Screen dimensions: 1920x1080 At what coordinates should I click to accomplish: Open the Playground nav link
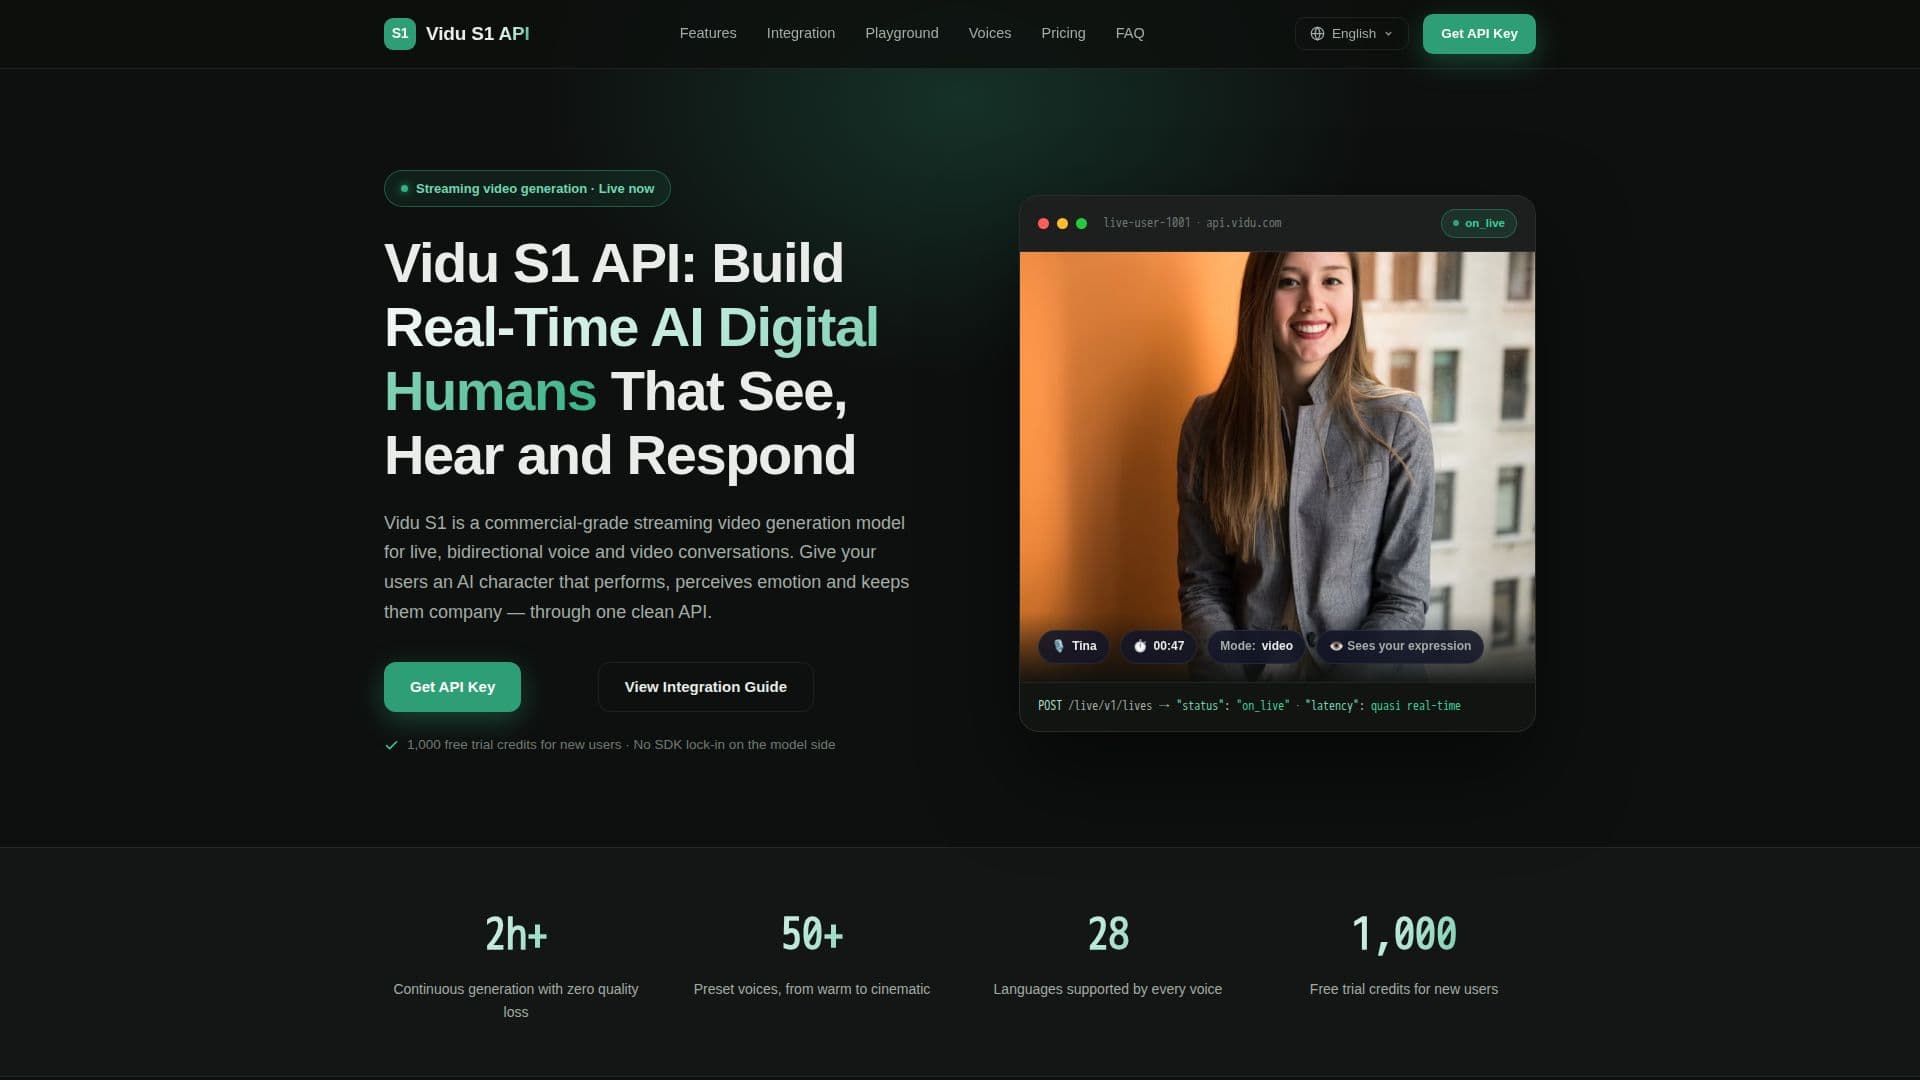pyautogui.click(x=901, y=33)
